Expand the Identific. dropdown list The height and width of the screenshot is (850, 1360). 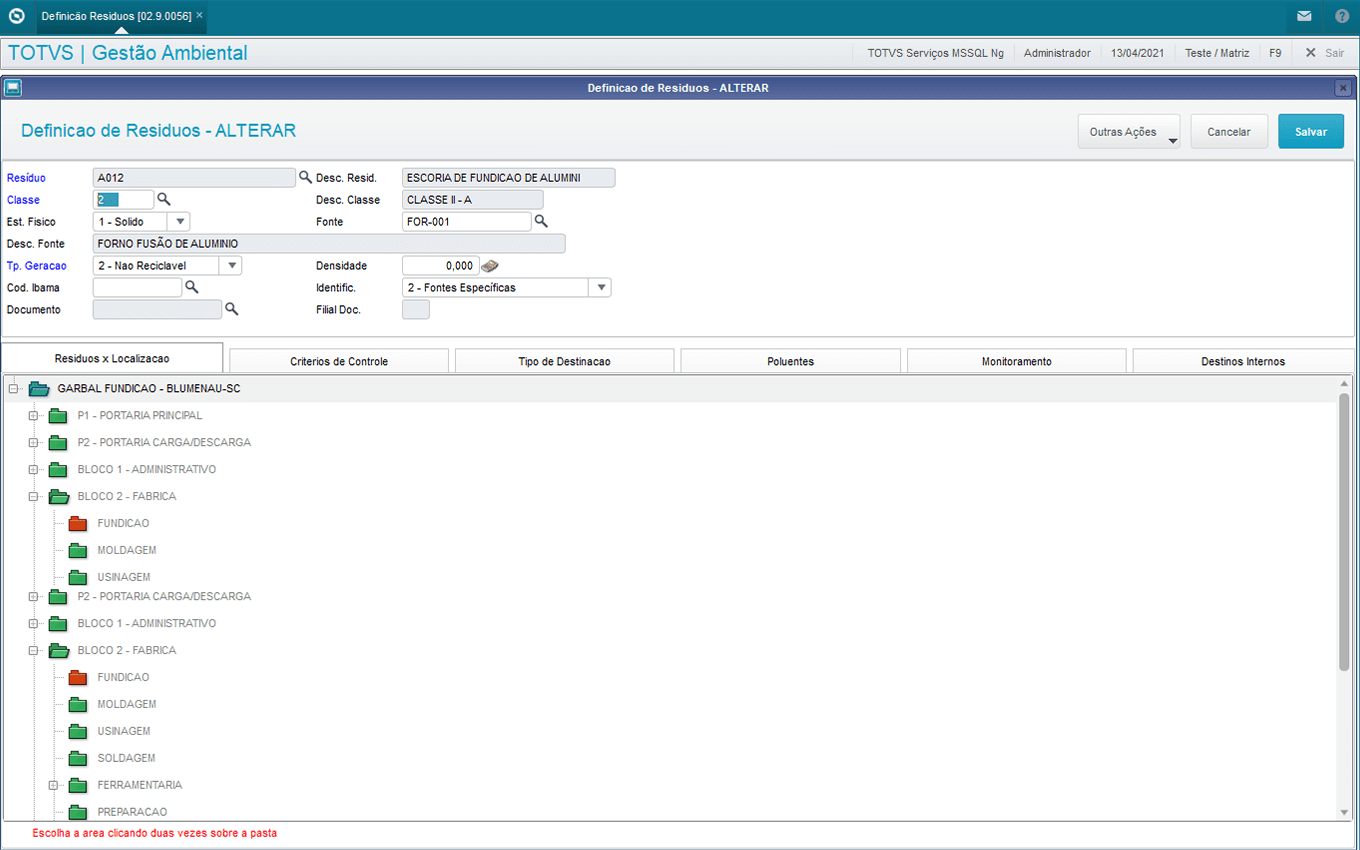(x=601, y=288)
